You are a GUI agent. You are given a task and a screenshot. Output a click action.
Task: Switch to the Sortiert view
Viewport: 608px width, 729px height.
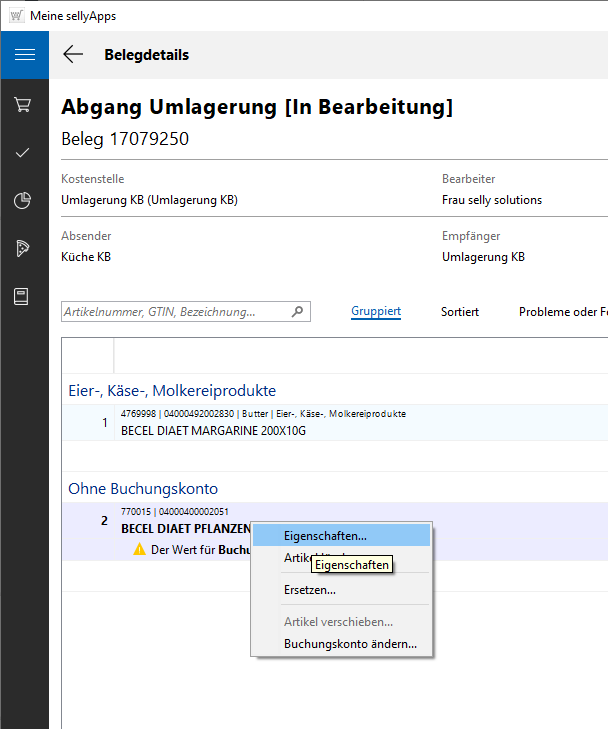coord(460,312)
